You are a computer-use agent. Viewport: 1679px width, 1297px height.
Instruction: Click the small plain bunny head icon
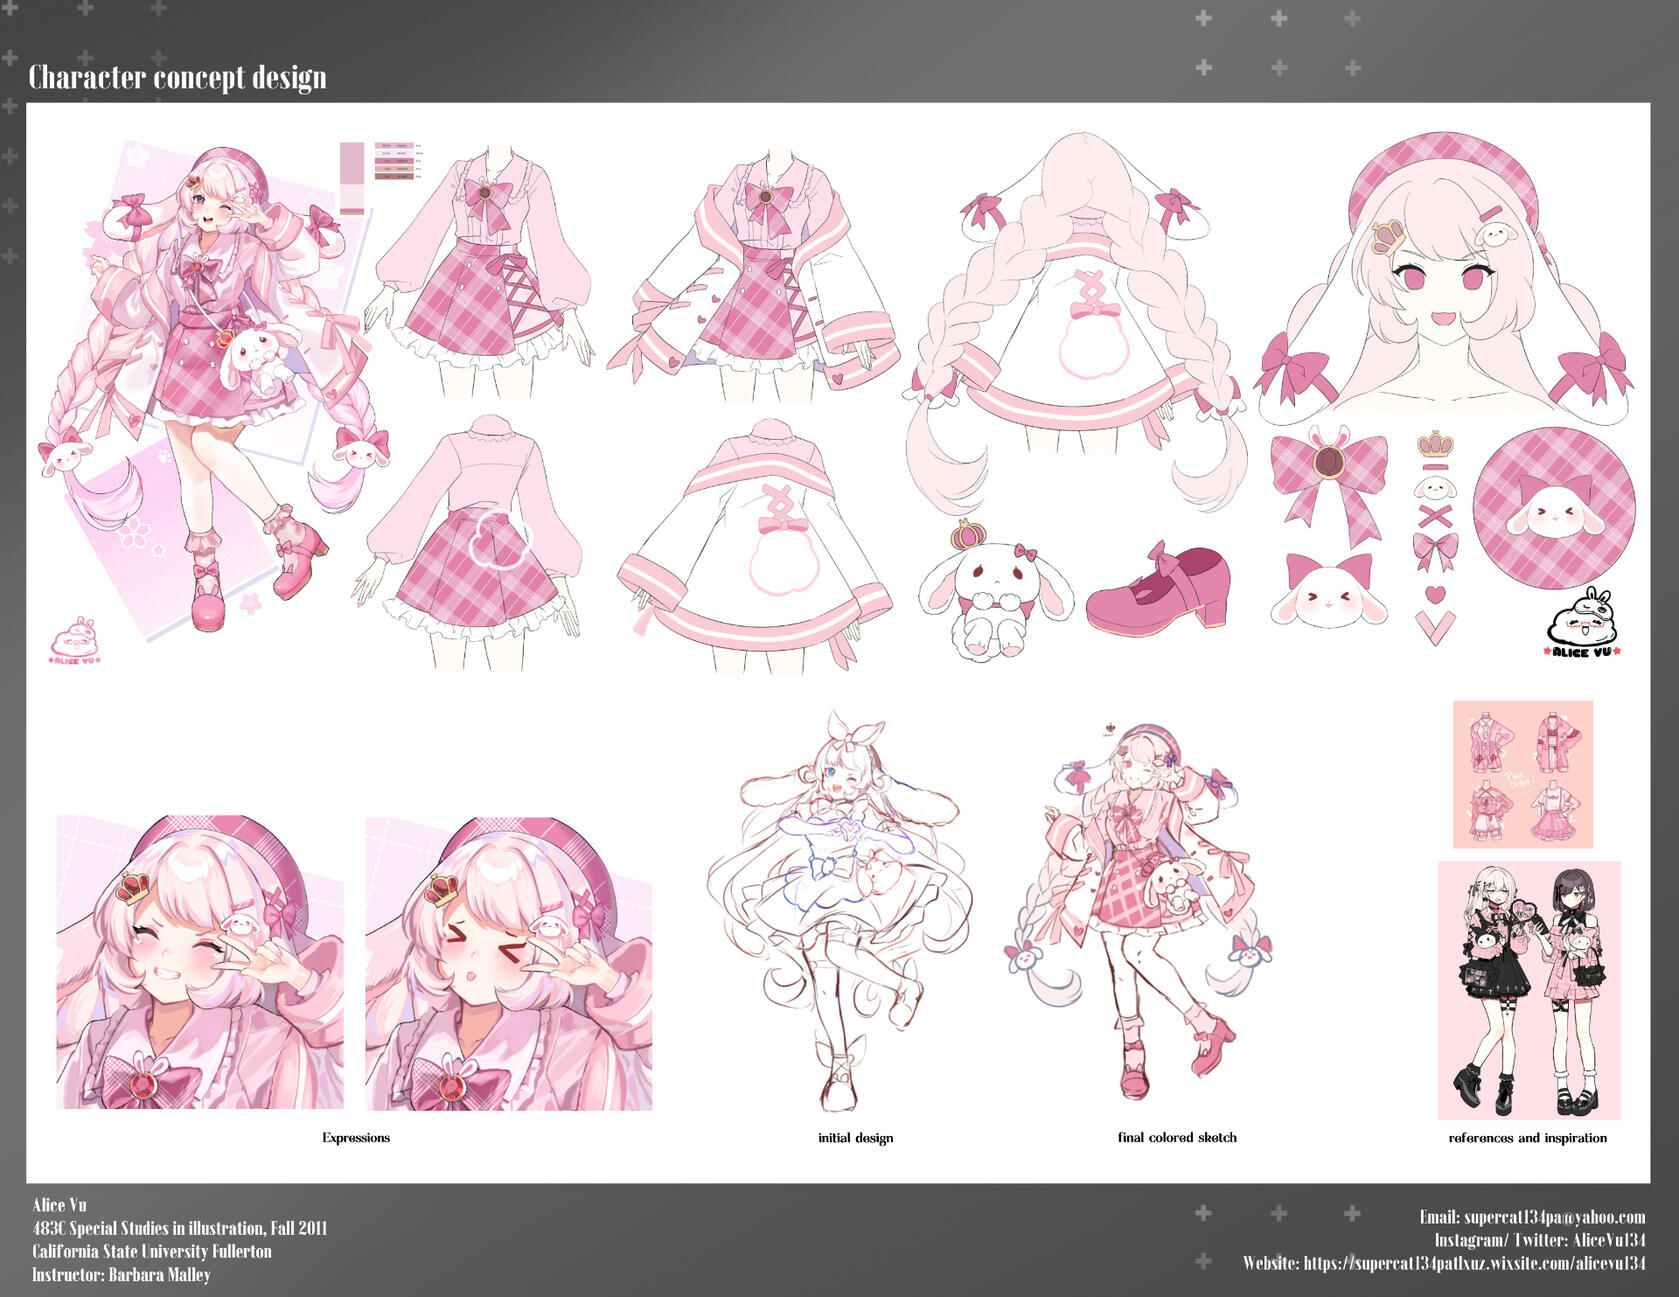coord(1435,489)
